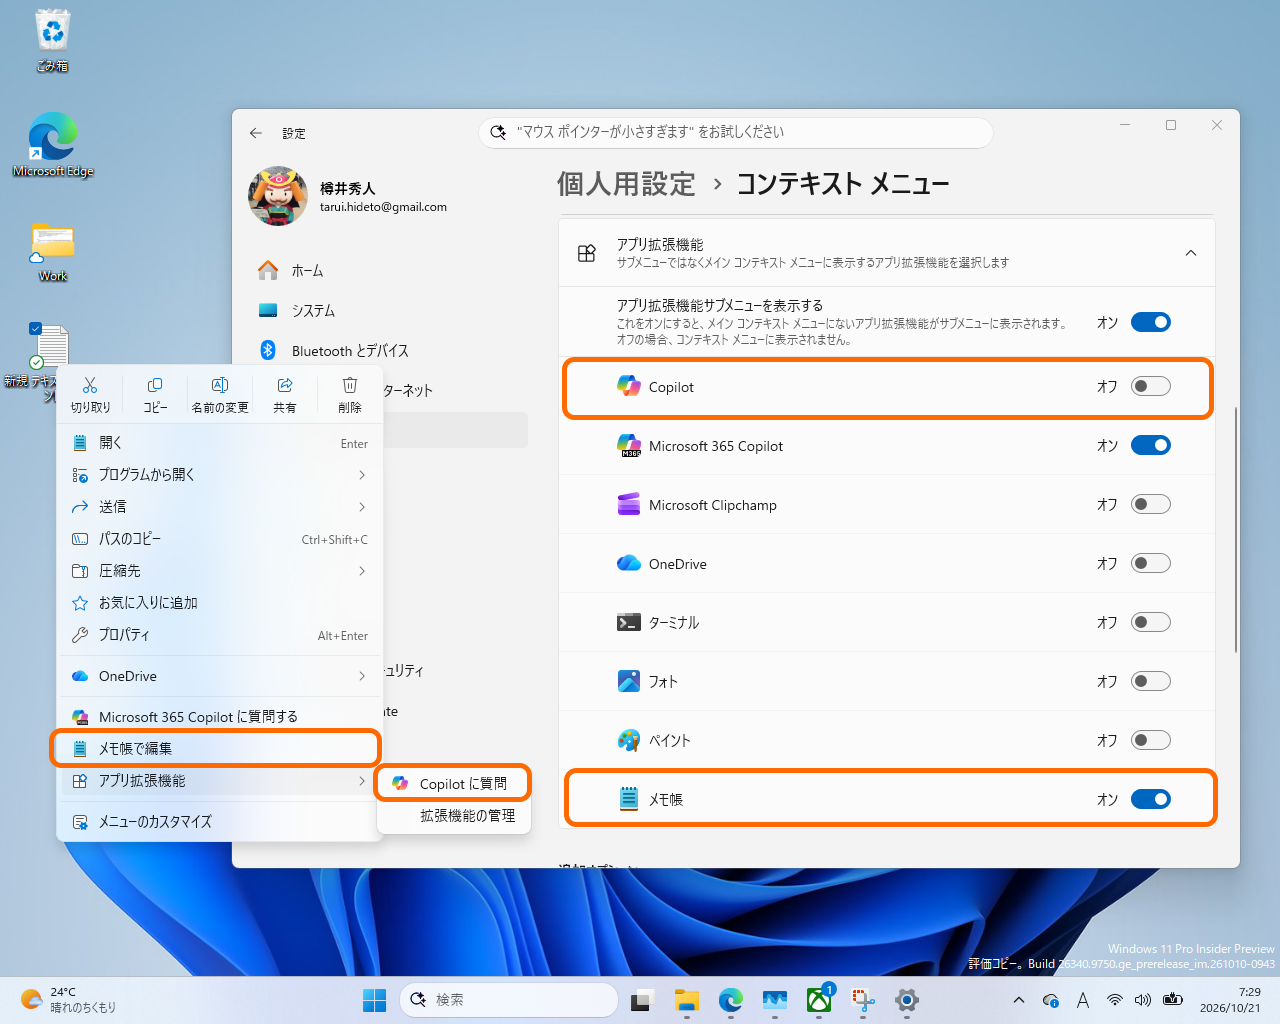Select the Recycle Bin (ごみ箱) icon
The image size is (1280, 1024).
coord(53,41)
